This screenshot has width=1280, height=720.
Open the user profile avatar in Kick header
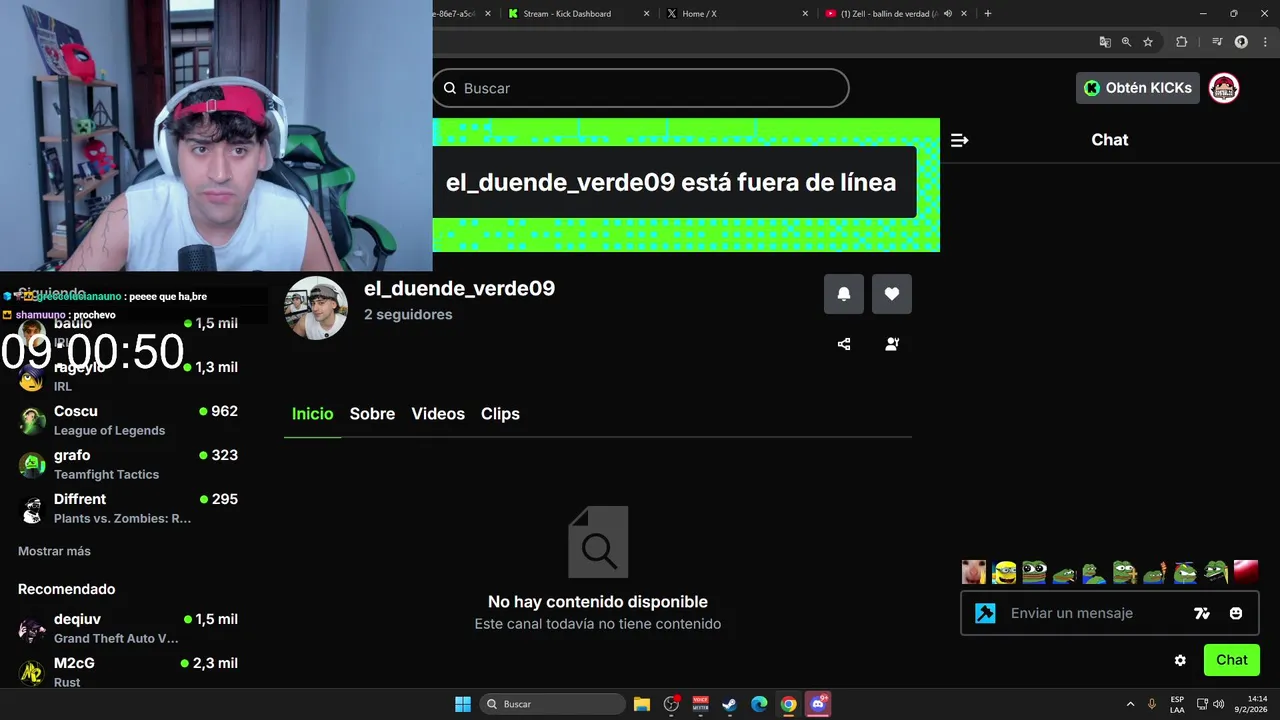coord(1224,88)
